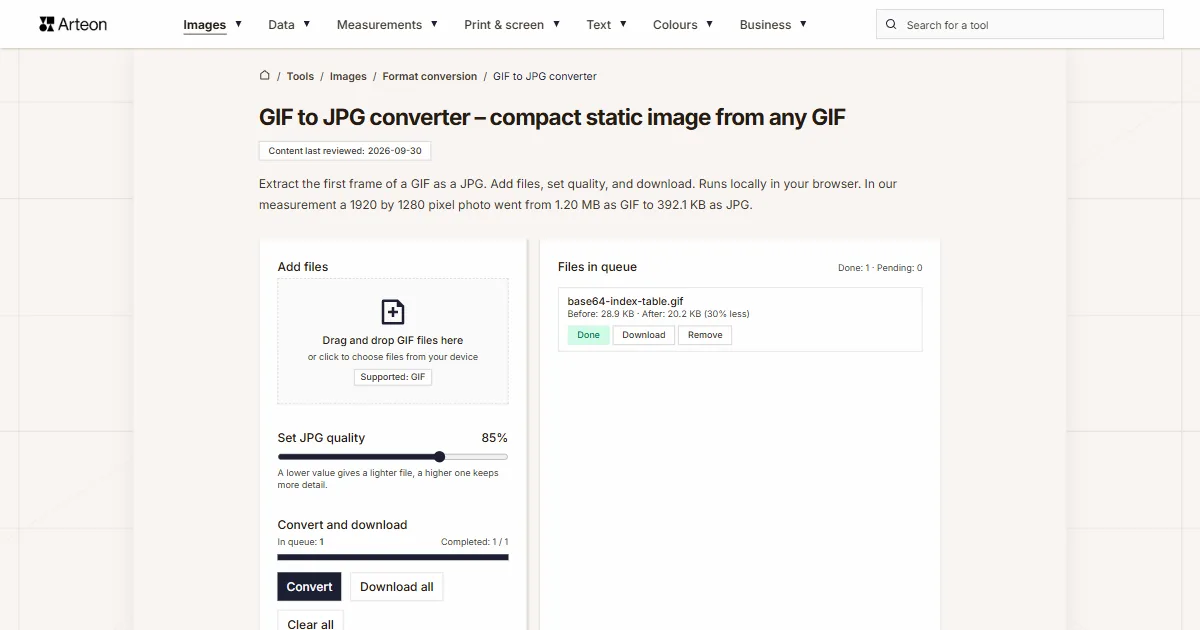Expand the Data dropdown arrow
Image resolution: width=1200 pixels, height=630 pixels.
306,24
